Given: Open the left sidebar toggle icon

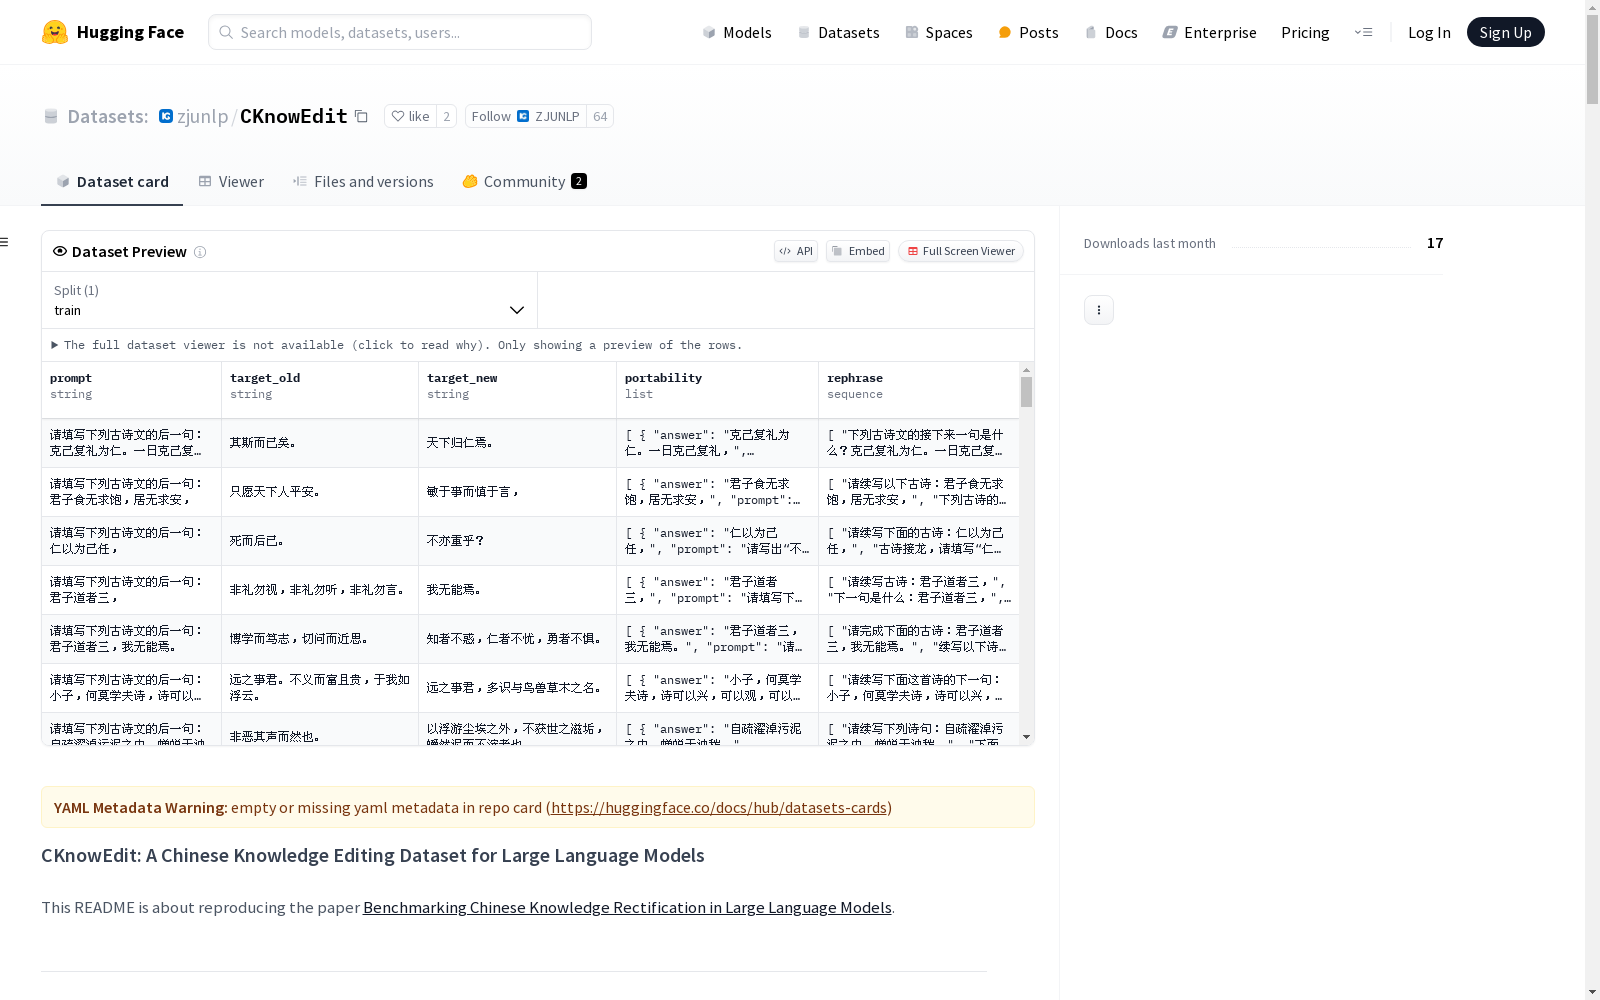Looking at the screenshot, I should pos(4,242).
